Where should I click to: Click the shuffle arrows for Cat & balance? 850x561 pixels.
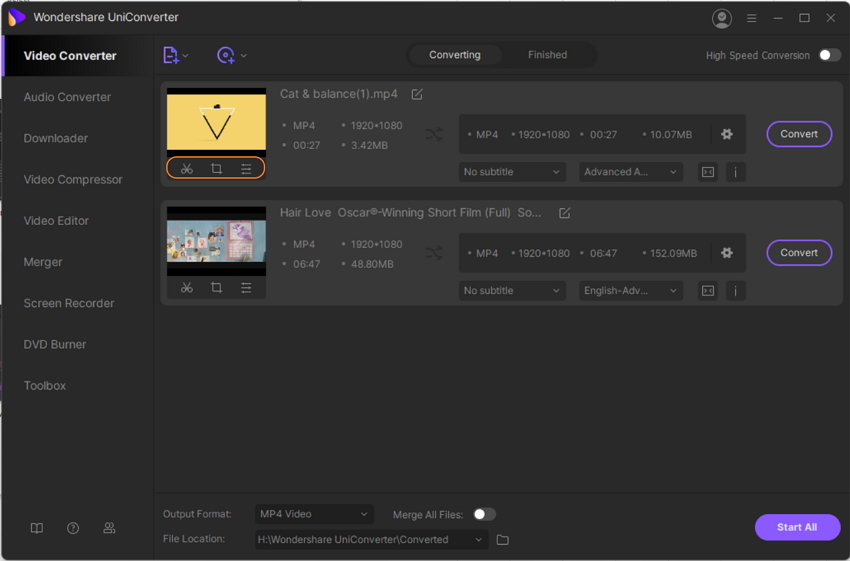coord(434,134)
